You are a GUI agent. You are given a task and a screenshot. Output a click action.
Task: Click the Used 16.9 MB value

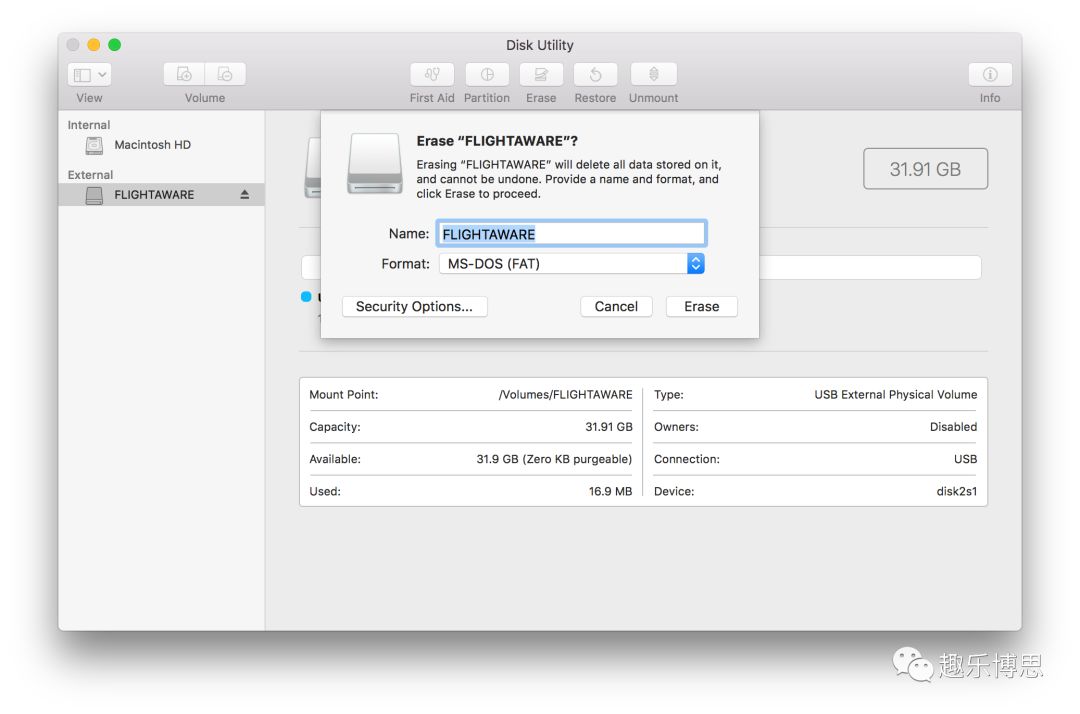(x=610, y=492)
